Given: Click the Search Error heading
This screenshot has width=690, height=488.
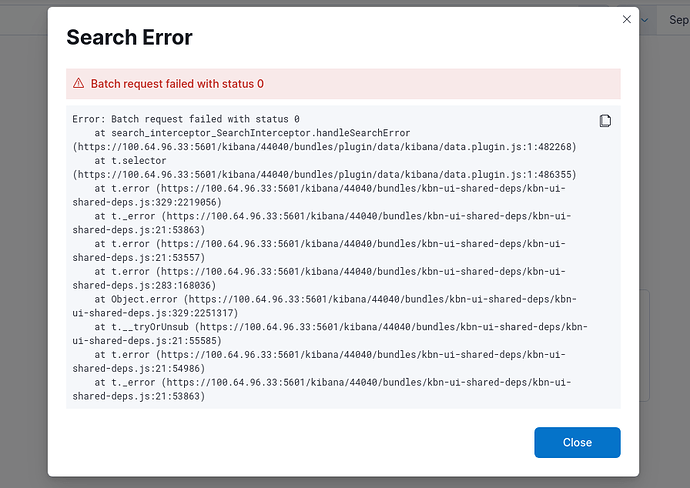Looking at the screenshot, I should tap(129, 38).
